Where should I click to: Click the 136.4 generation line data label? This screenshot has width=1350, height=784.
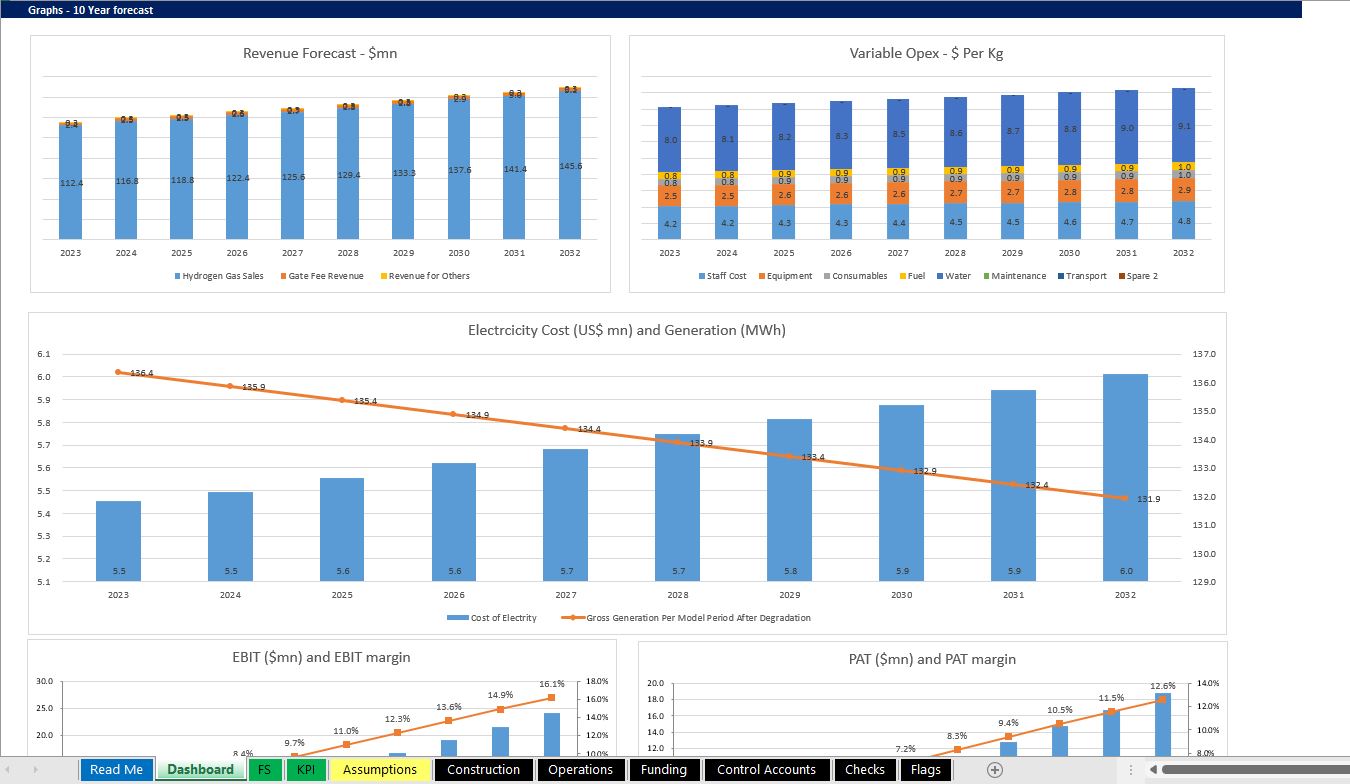coord(142,373)
